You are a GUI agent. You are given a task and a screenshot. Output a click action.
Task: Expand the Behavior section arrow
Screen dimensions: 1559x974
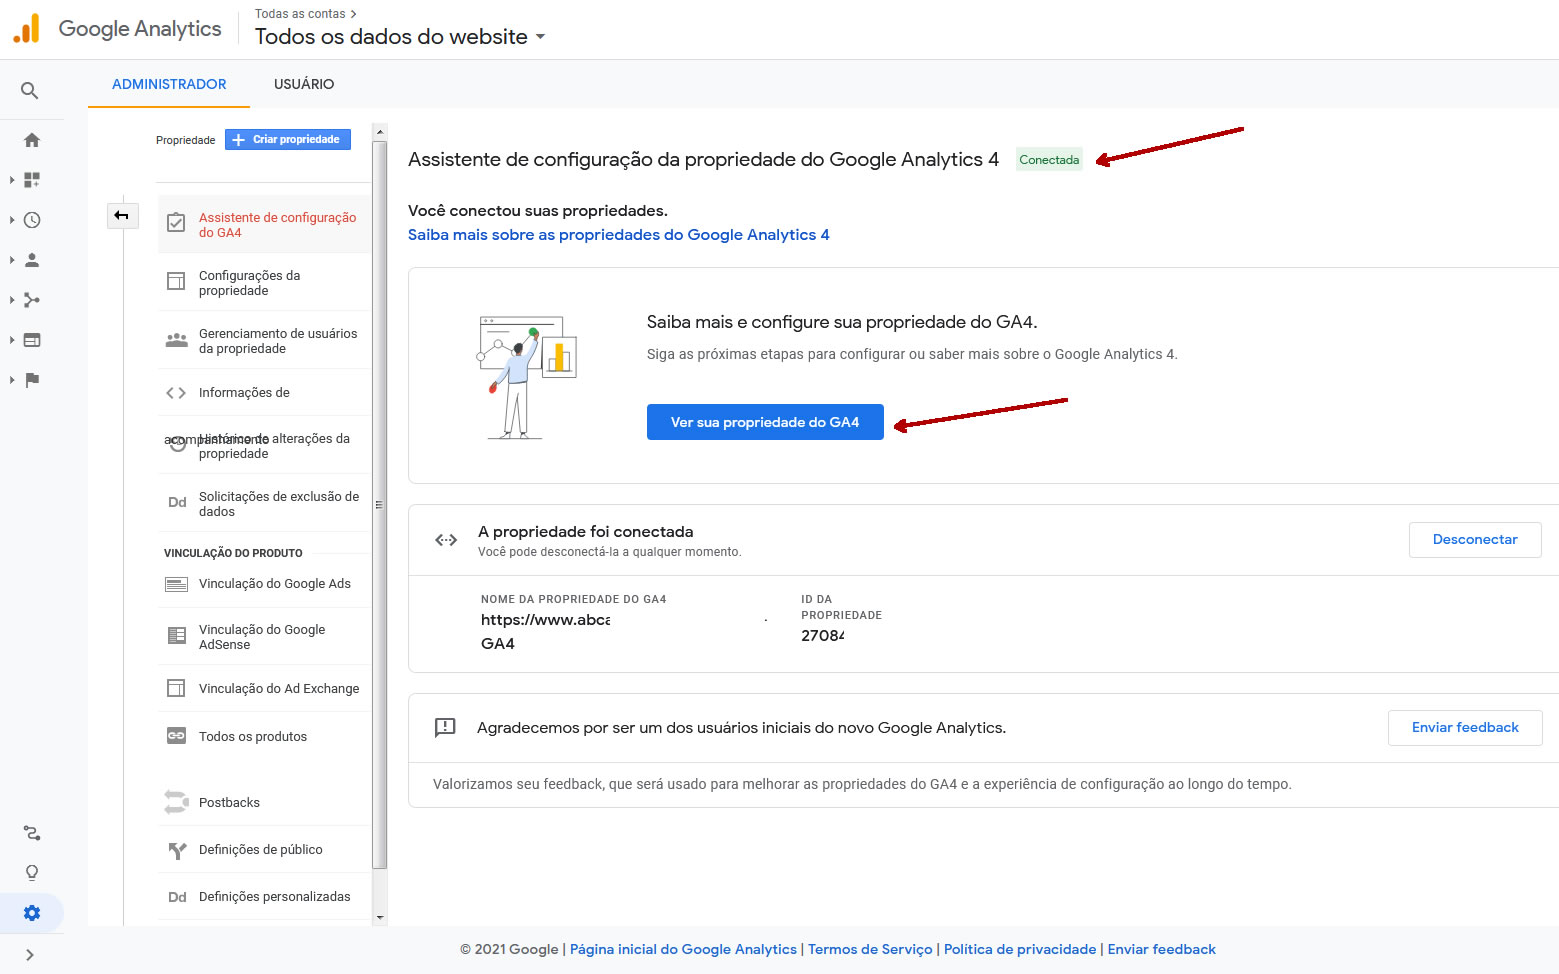tap(12, 340)
